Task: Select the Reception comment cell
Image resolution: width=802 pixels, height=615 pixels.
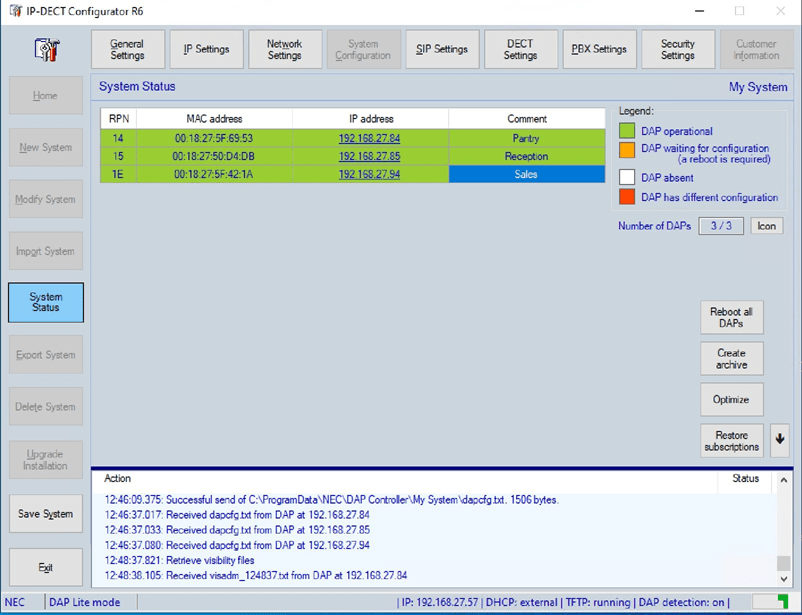Action: pos(527,156)
